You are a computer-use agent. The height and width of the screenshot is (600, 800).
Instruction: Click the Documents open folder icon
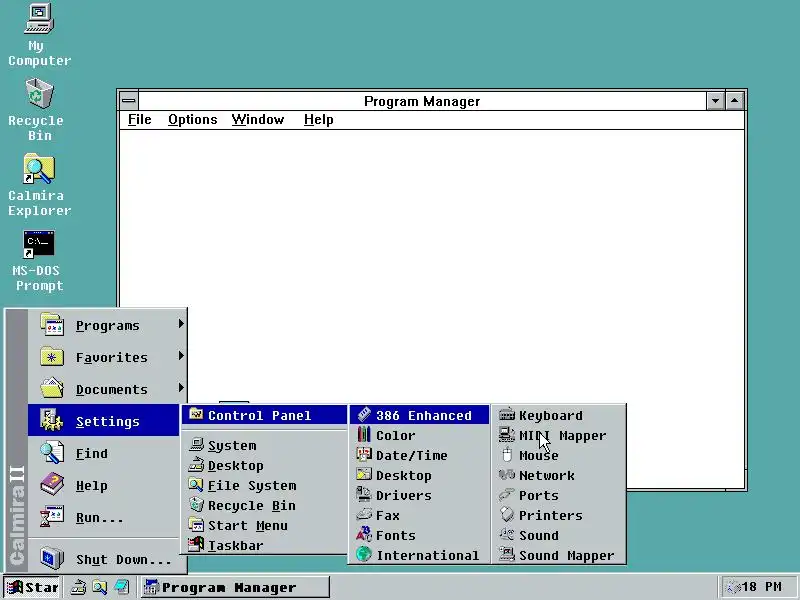click(x=52, y=388)
